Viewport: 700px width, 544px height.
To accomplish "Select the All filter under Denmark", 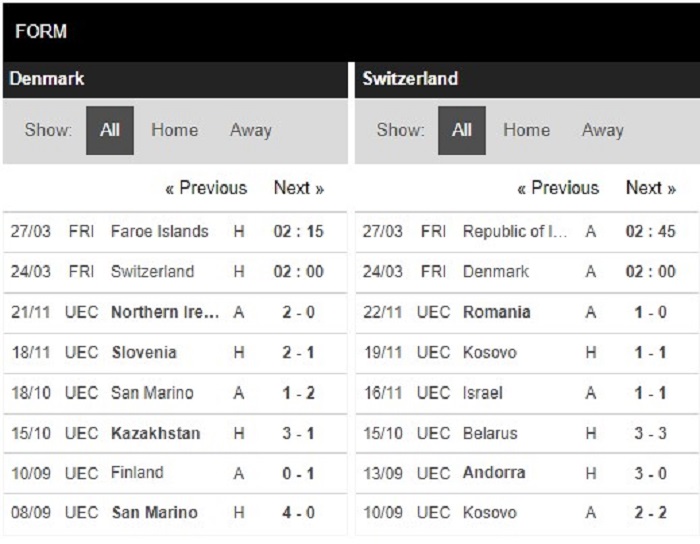I will [110, 130].
